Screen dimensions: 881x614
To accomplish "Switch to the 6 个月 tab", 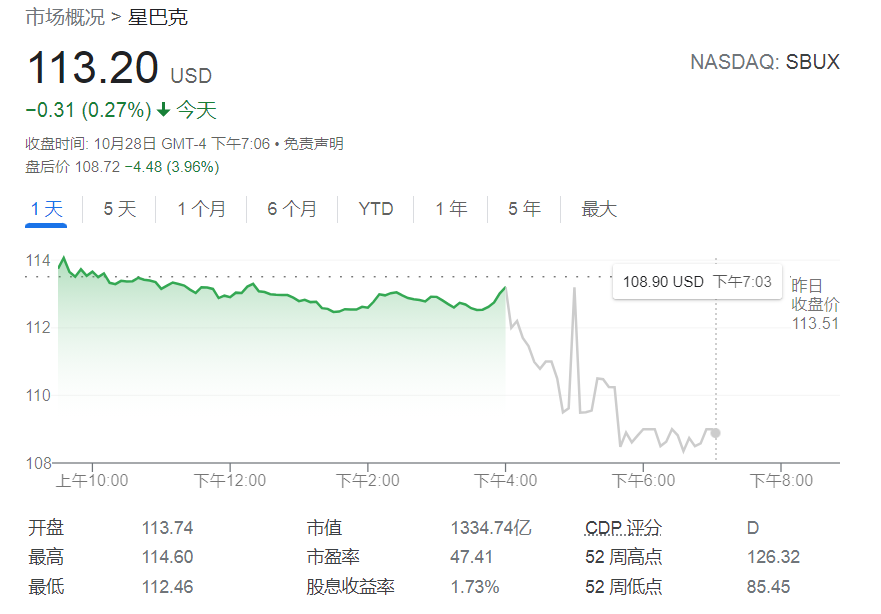I will coord(292,209).
